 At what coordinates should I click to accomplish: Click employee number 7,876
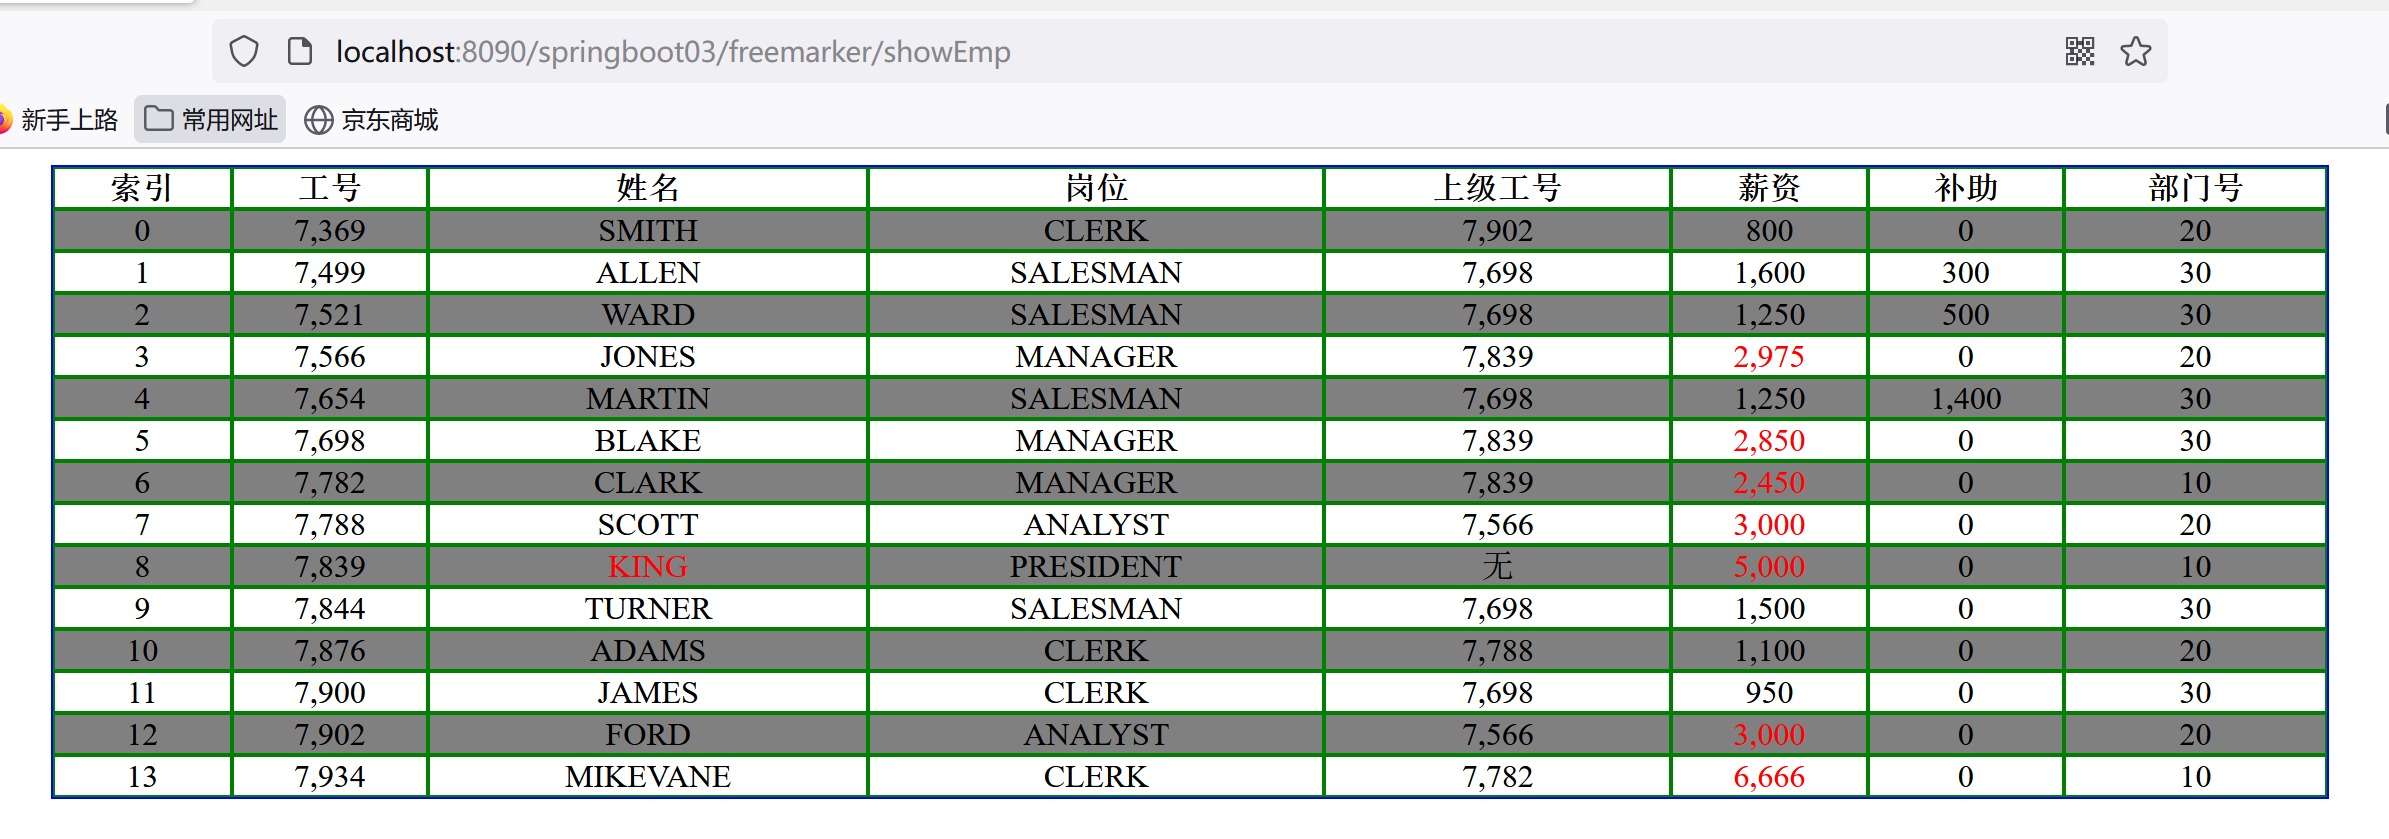[x=330, y=650]
